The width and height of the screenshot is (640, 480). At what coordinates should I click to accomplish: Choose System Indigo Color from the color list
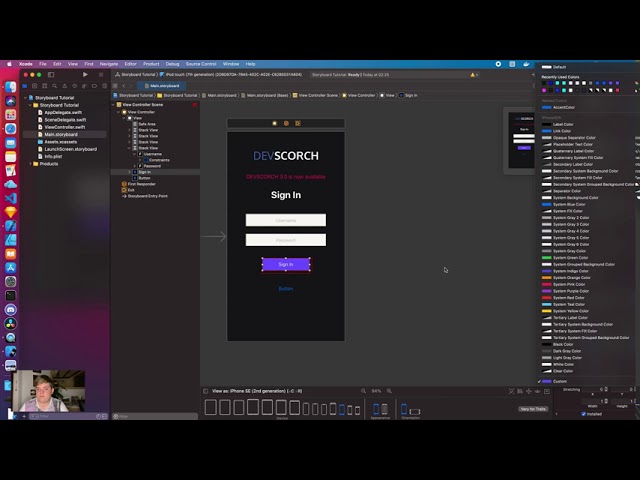tap(571, 271)
